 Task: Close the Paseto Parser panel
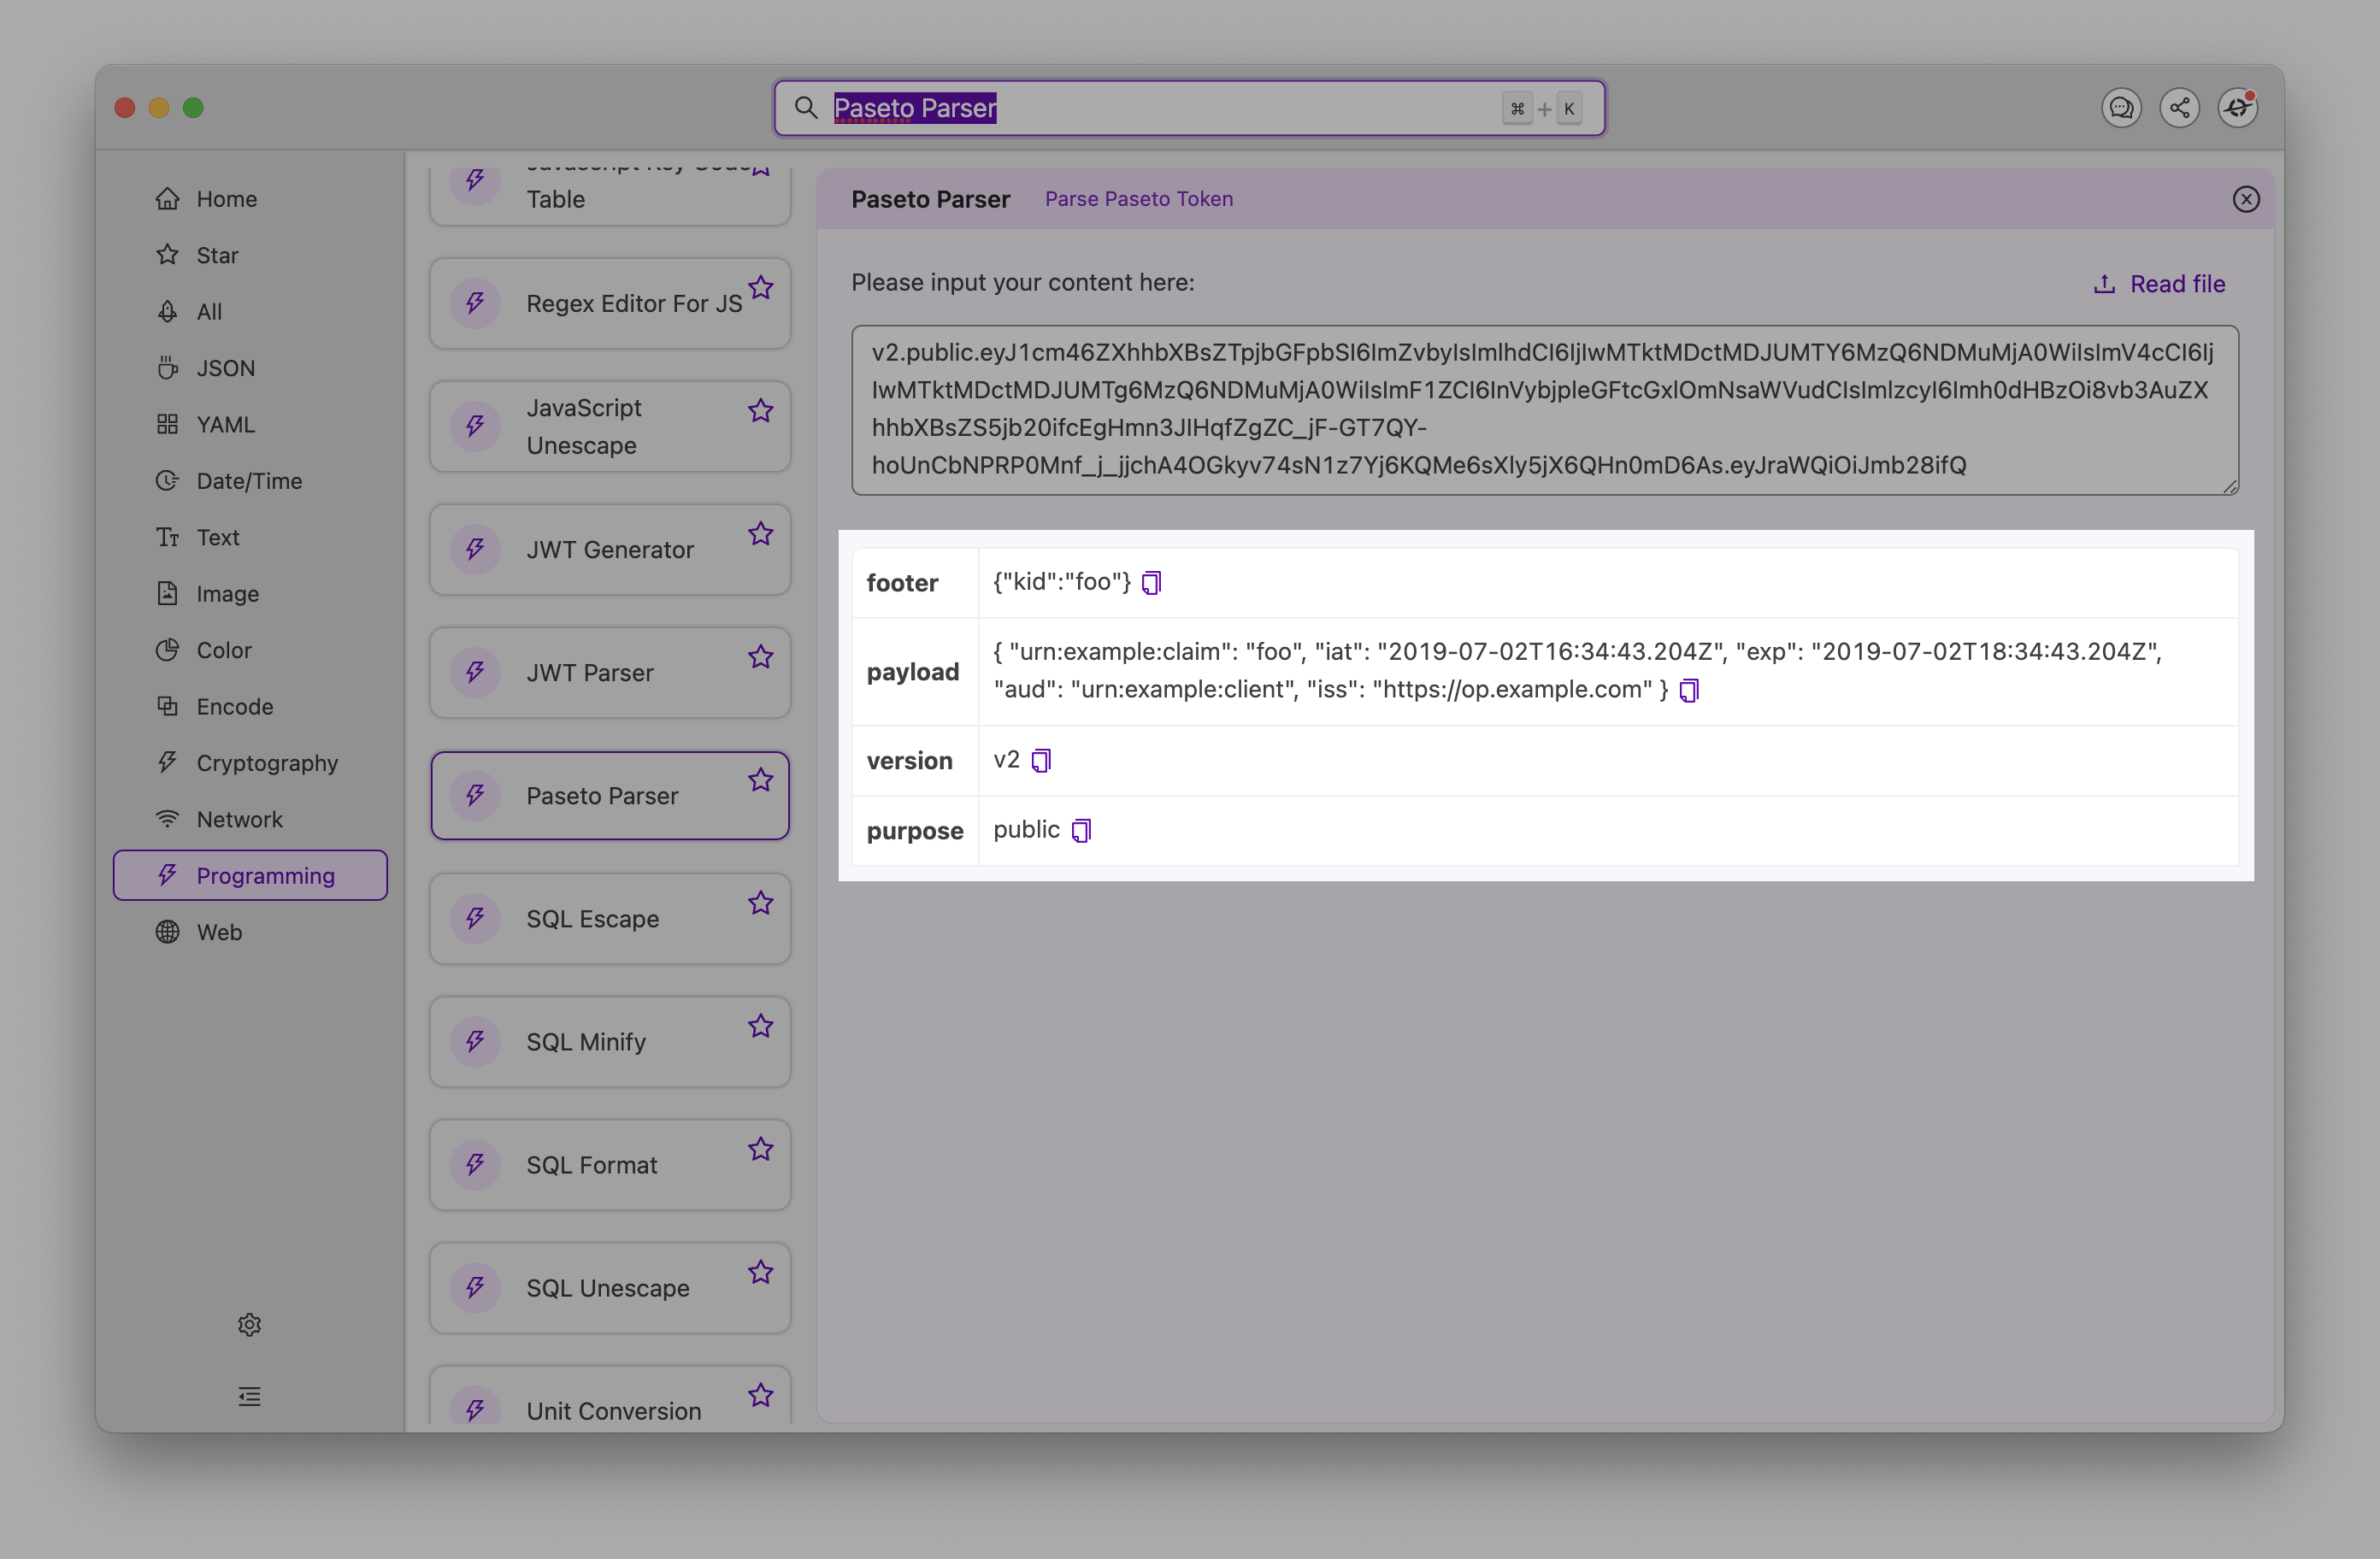(2246, 199)
